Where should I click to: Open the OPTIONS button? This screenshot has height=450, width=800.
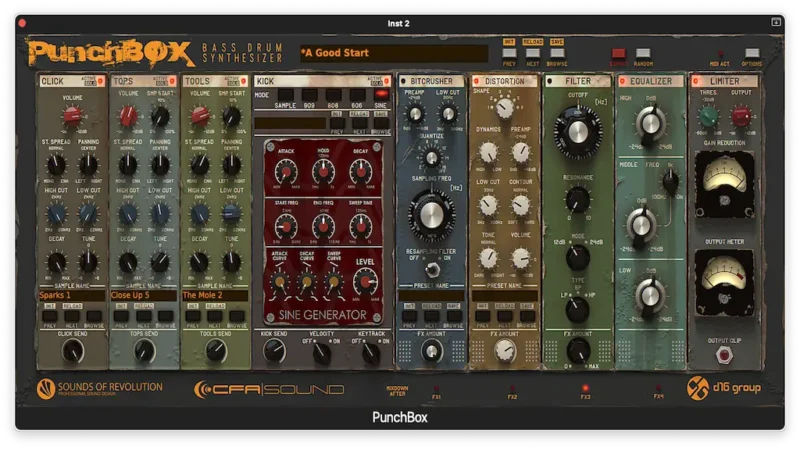click(x=752, y=54)
